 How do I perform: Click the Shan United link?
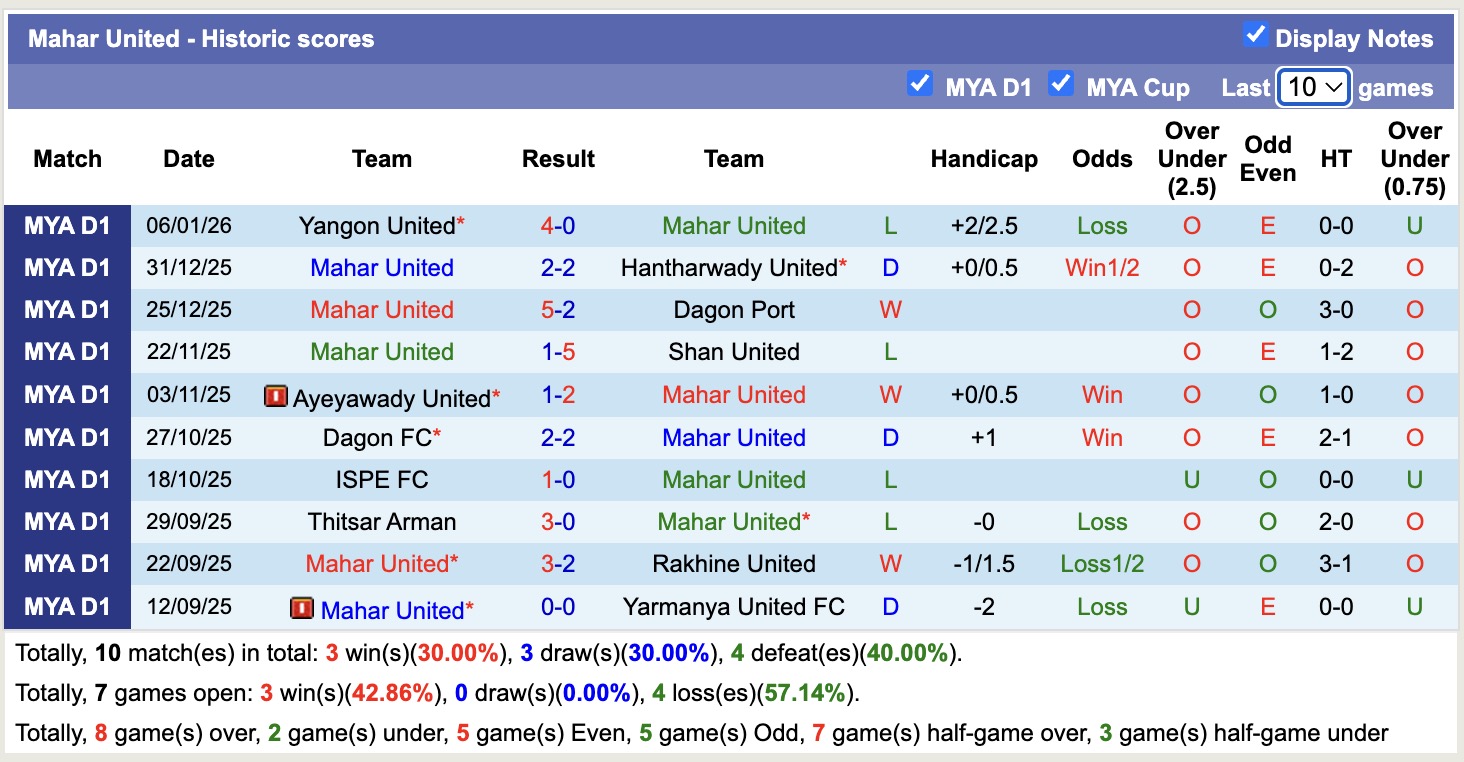[734, 352]
